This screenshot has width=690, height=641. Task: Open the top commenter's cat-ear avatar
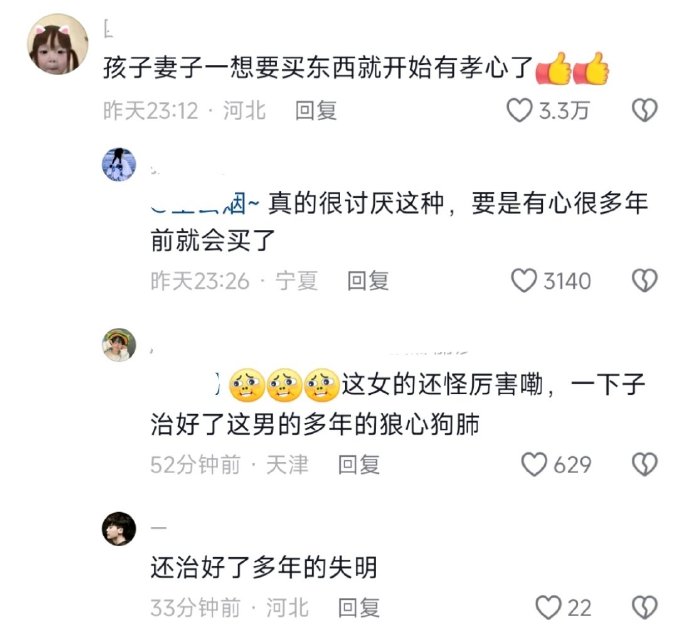coord(58,44)
